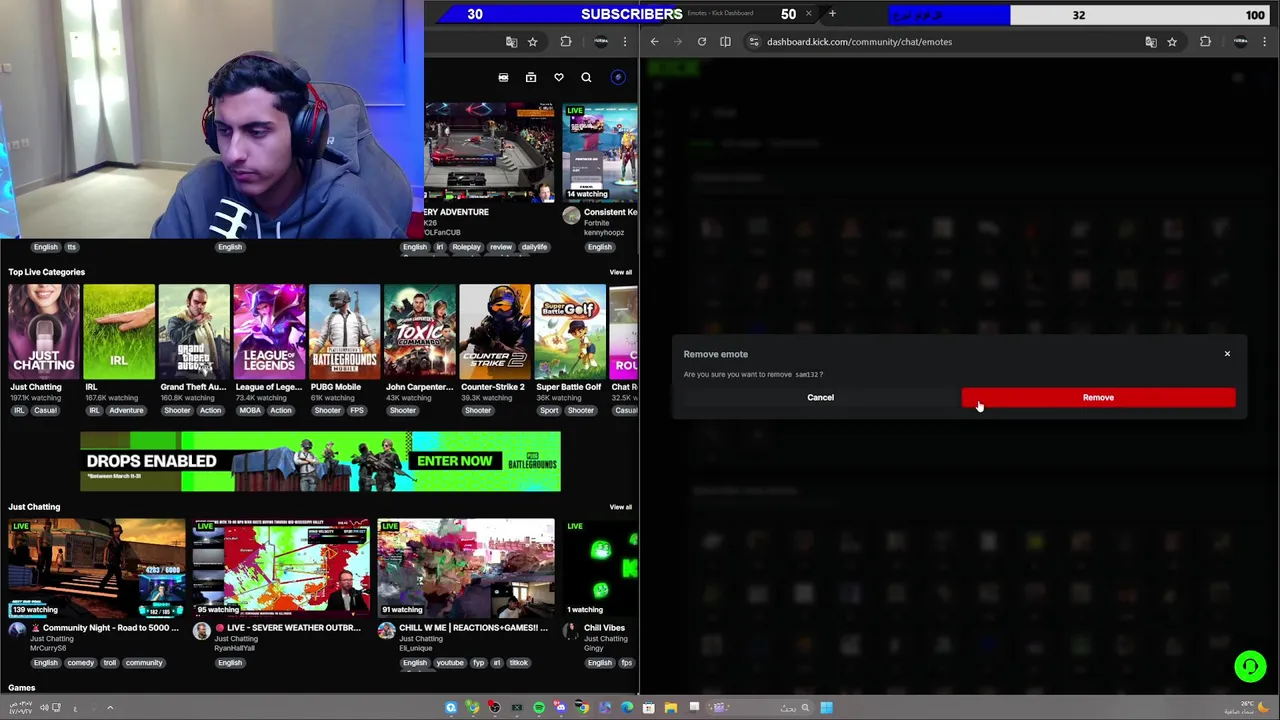Click the 'Roleplay' tag under featured stream
The width and height of the screenshot is (1280, 720).
(466, 247)
